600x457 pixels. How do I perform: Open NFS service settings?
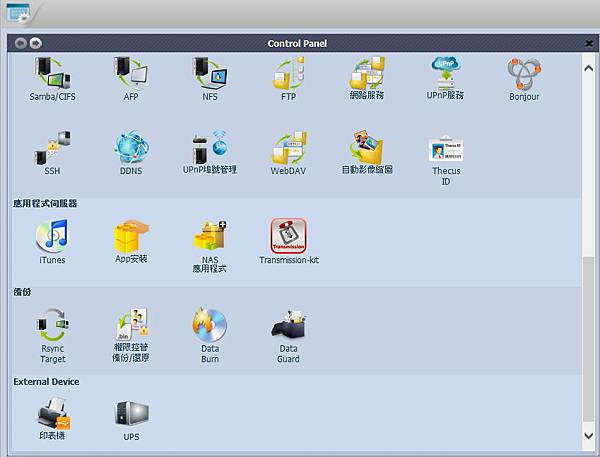(210, 78)
